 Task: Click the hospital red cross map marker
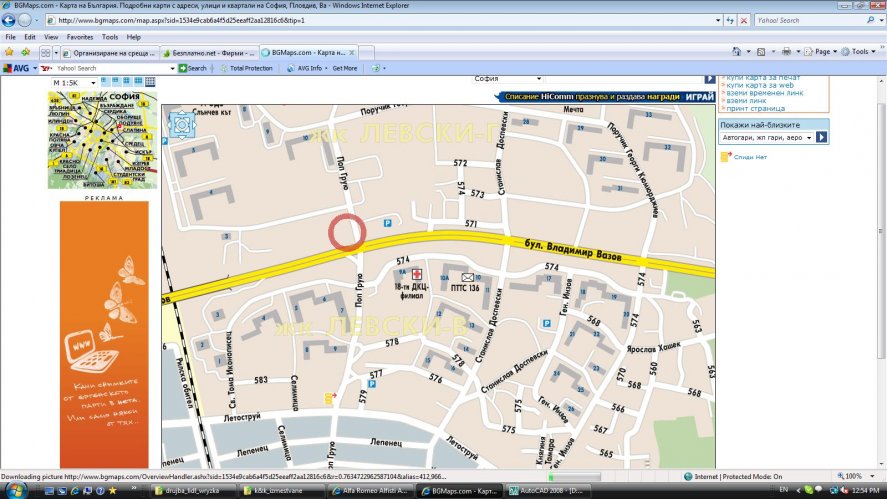click(418, 274)
